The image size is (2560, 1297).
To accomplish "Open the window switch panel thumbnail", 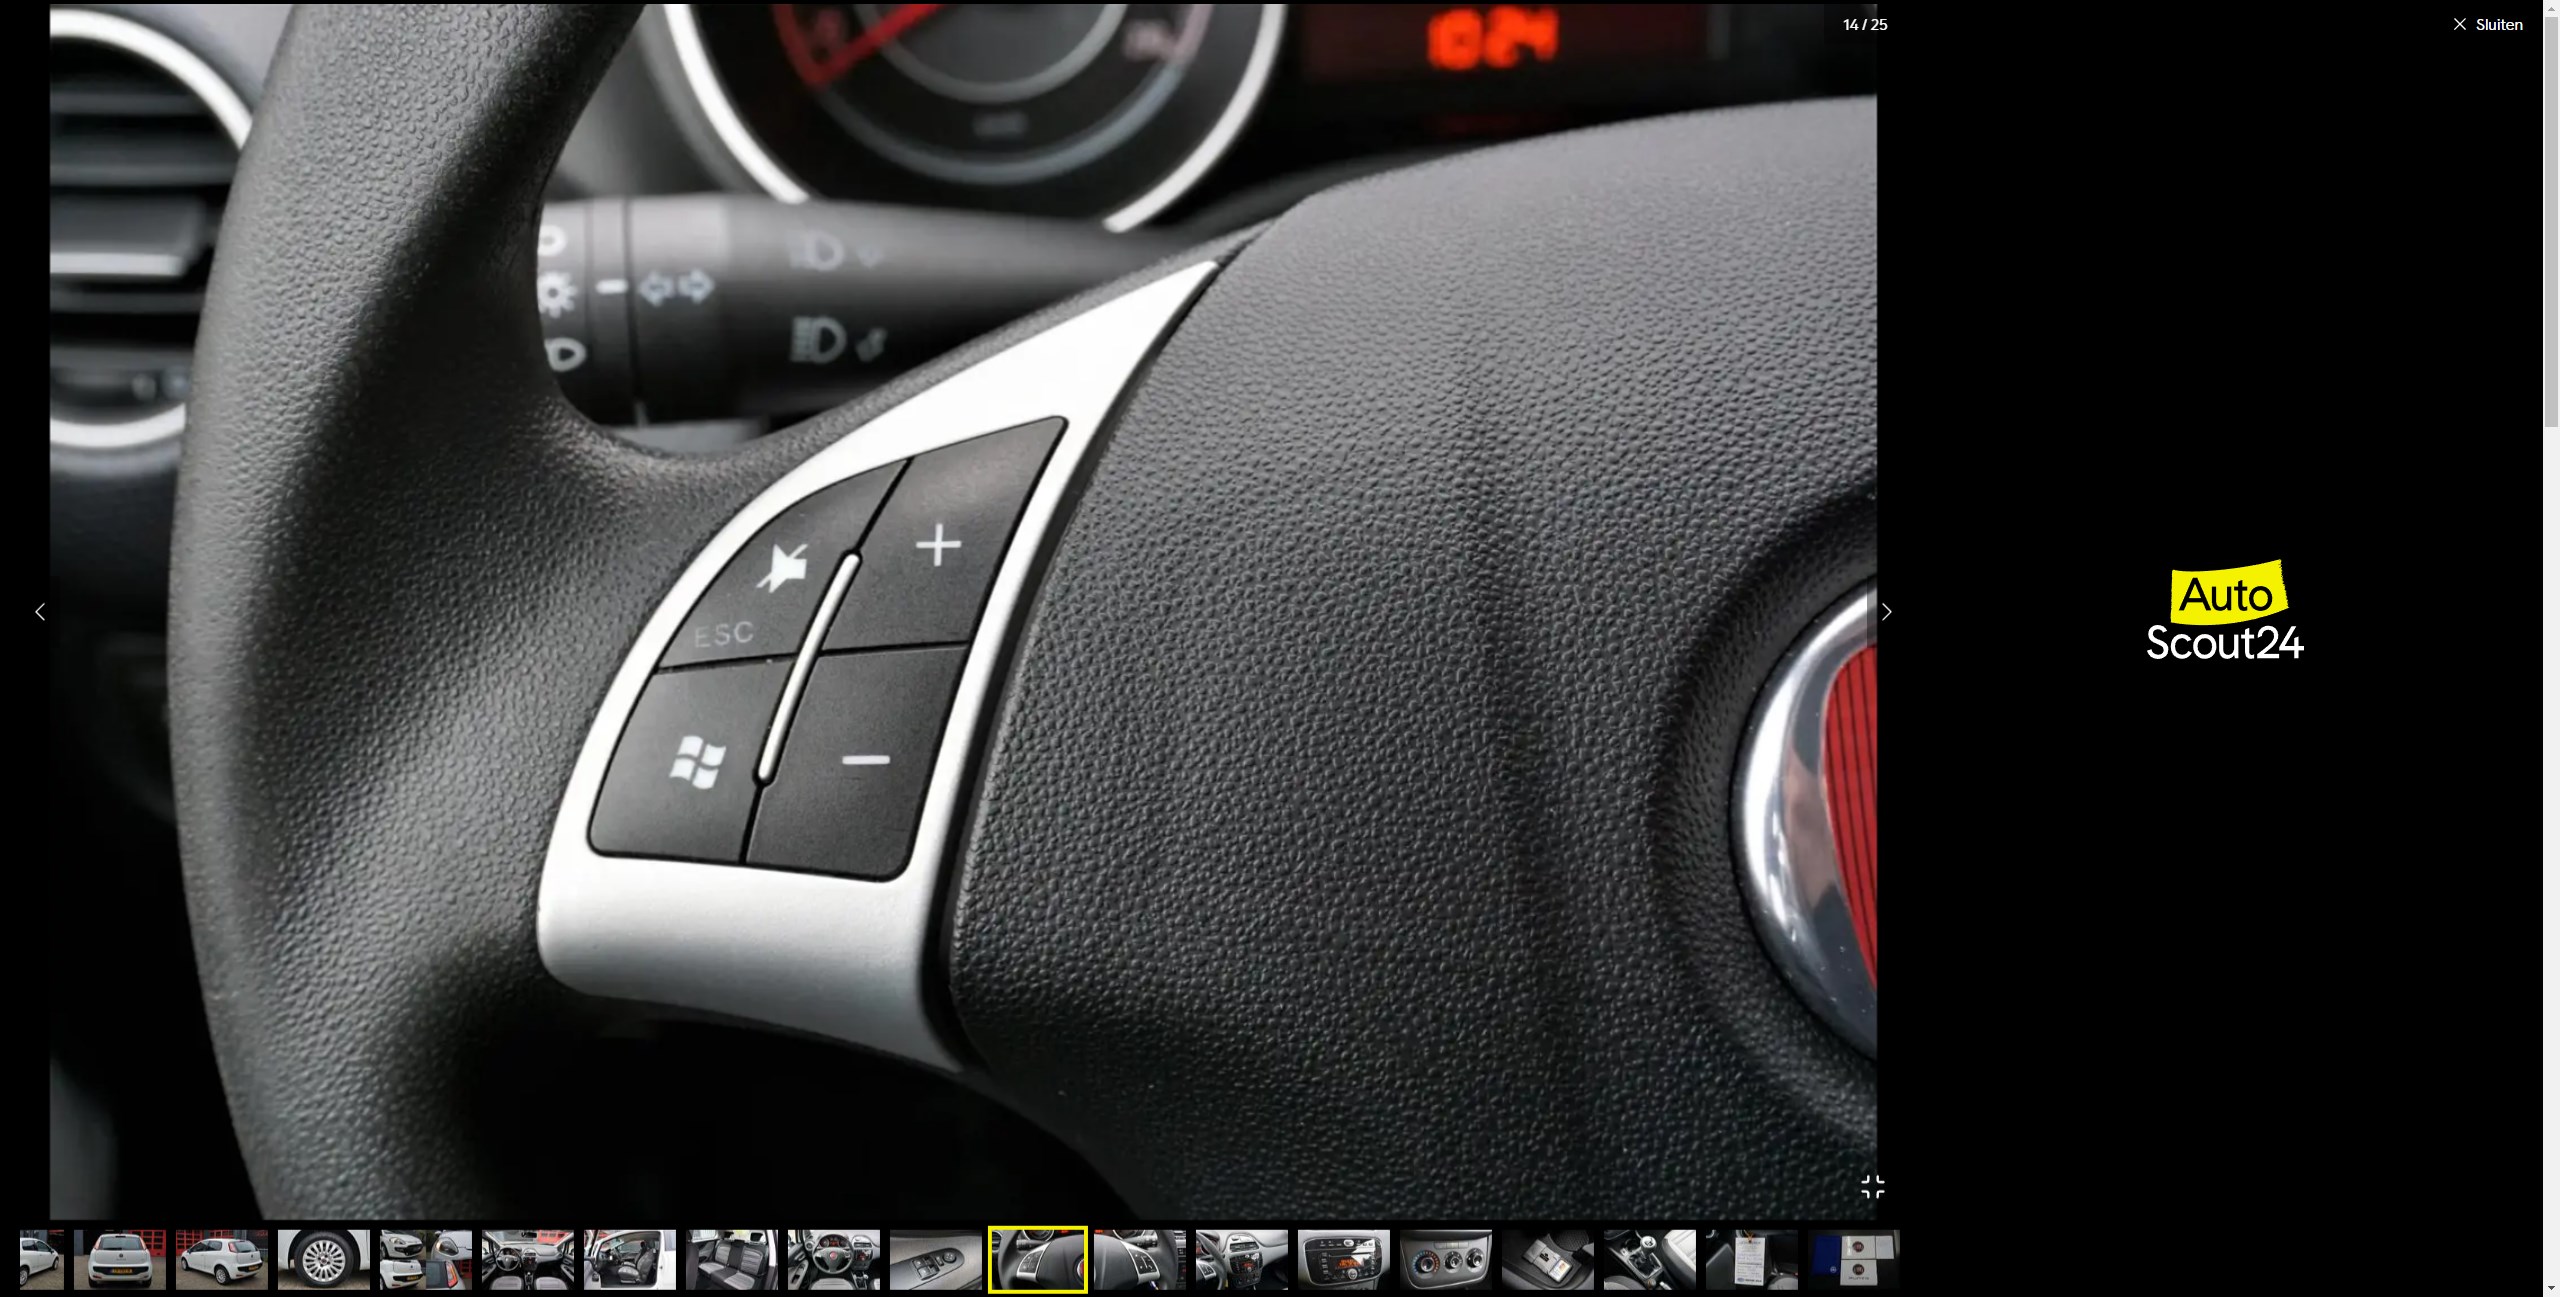I will (x=935, y=1259).
